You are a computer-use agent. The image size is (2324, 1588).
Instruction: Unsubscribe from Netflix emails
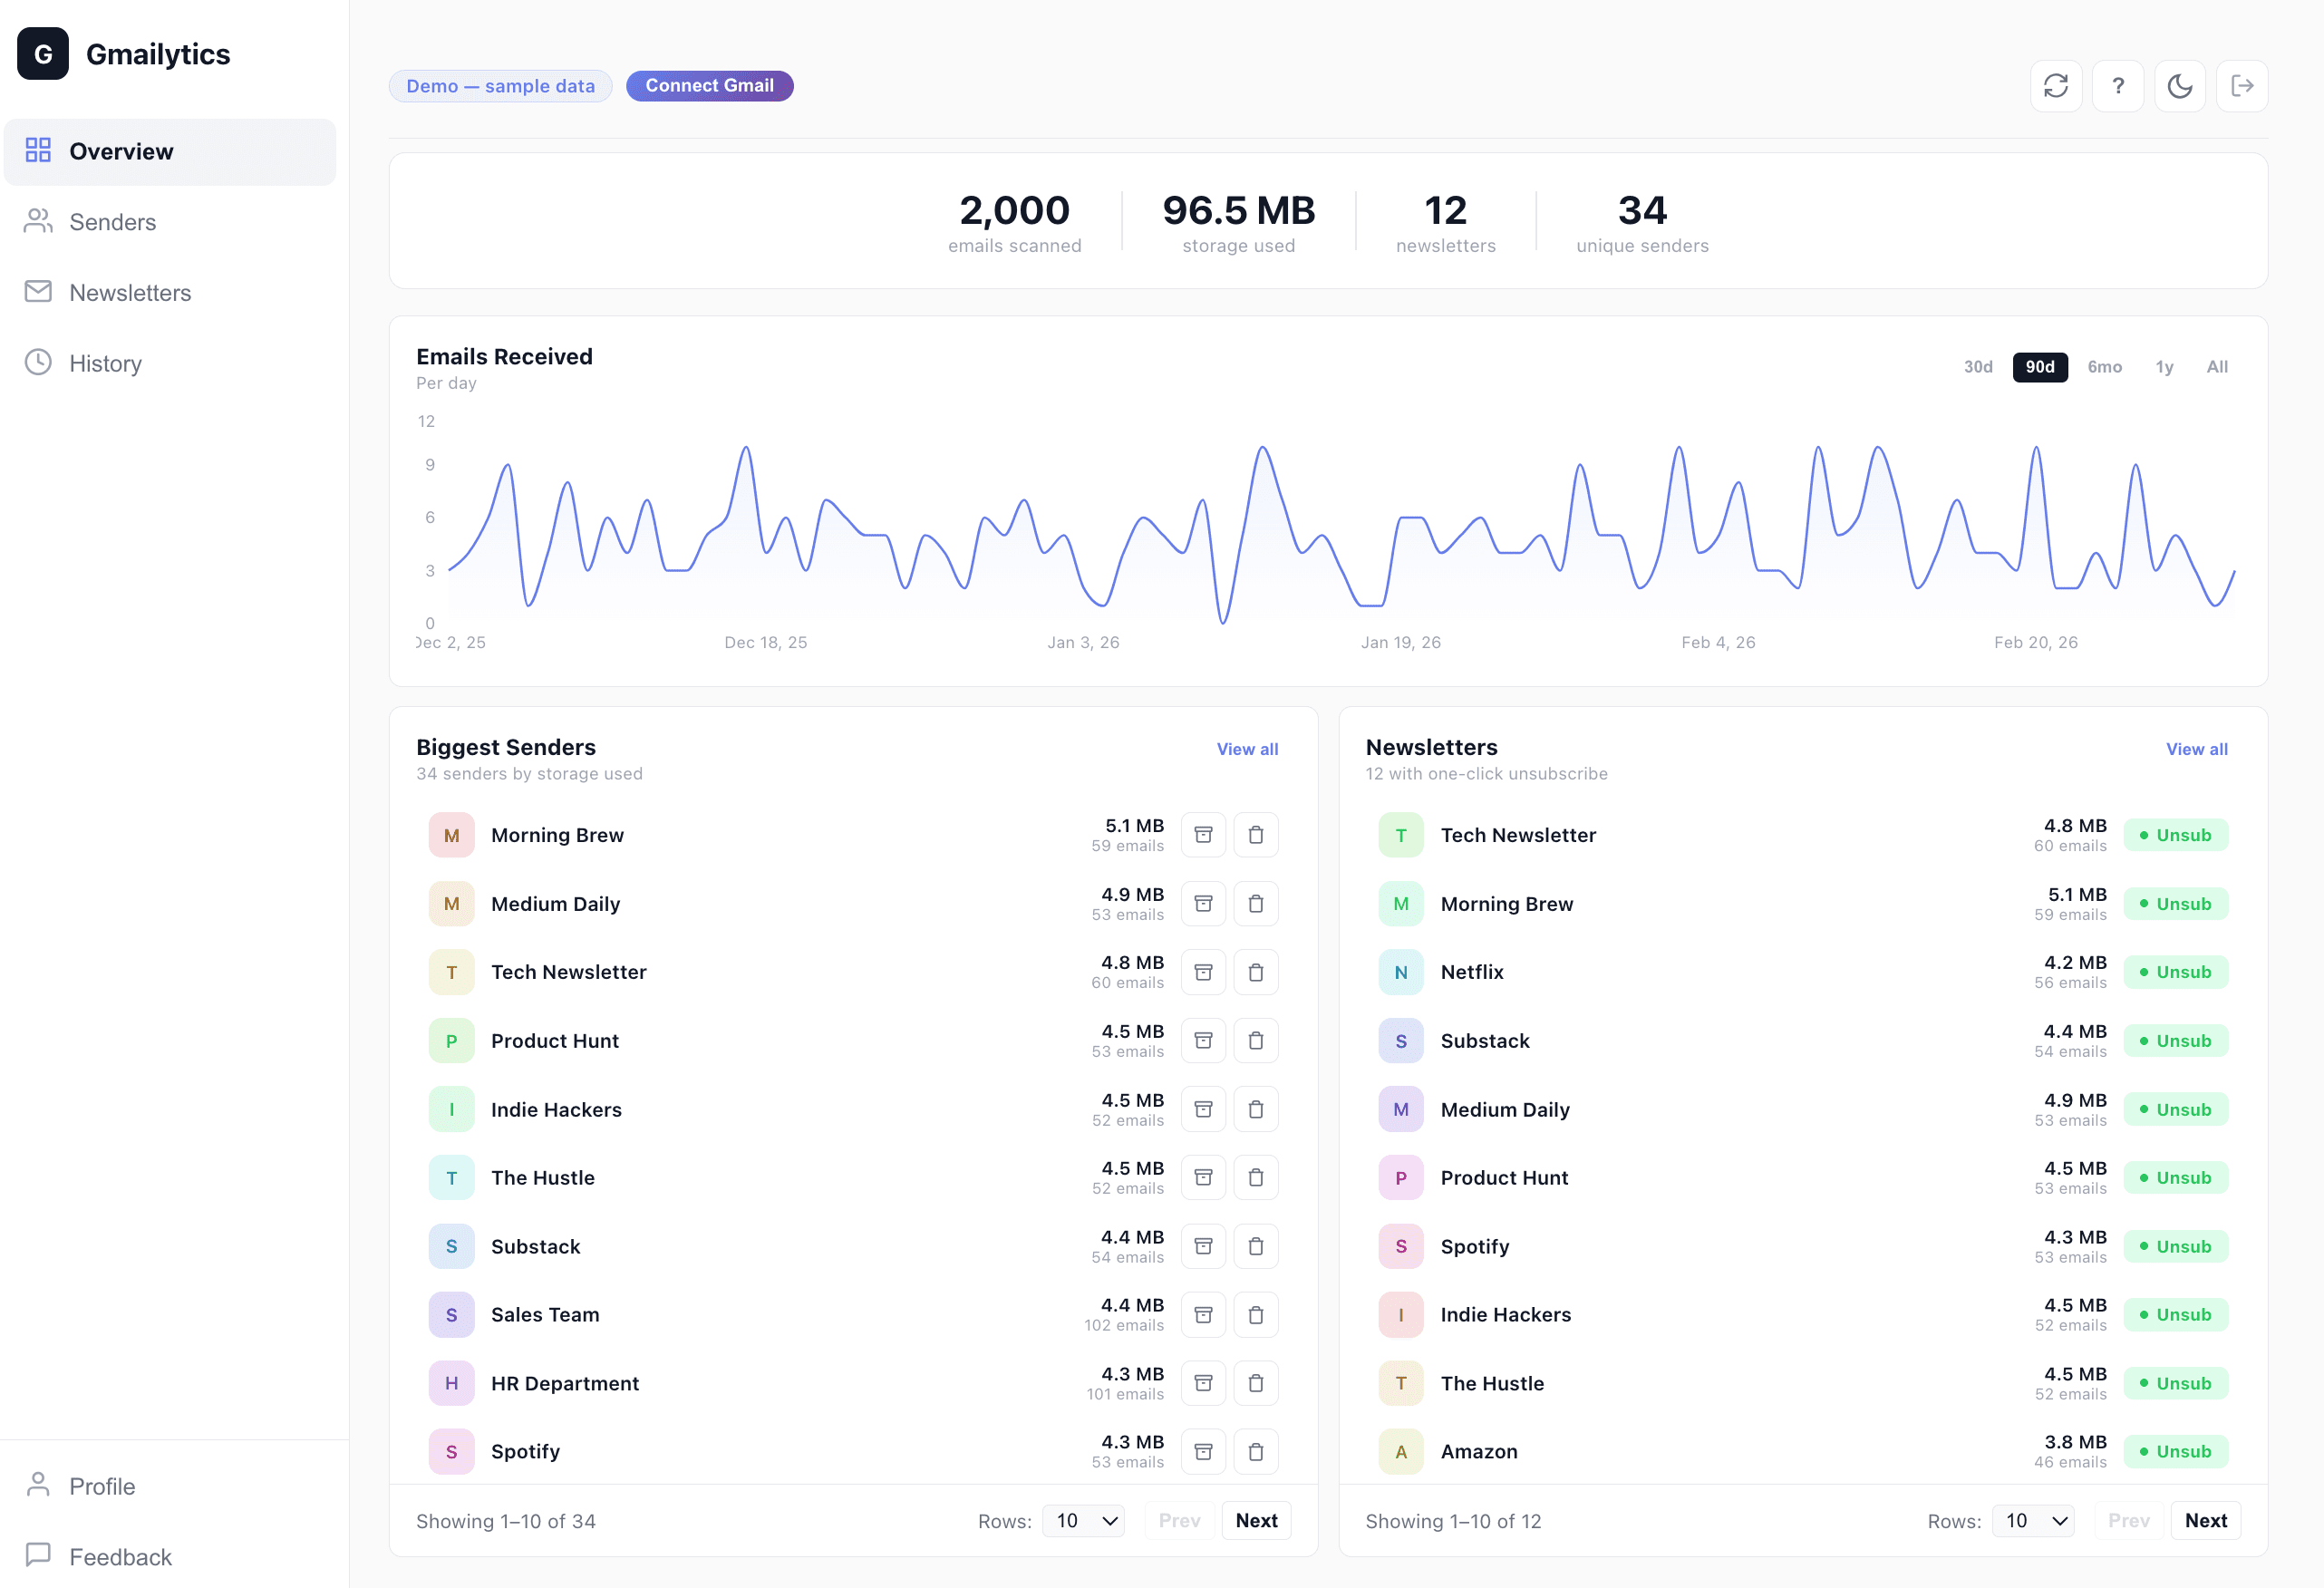click(2177, 971)
